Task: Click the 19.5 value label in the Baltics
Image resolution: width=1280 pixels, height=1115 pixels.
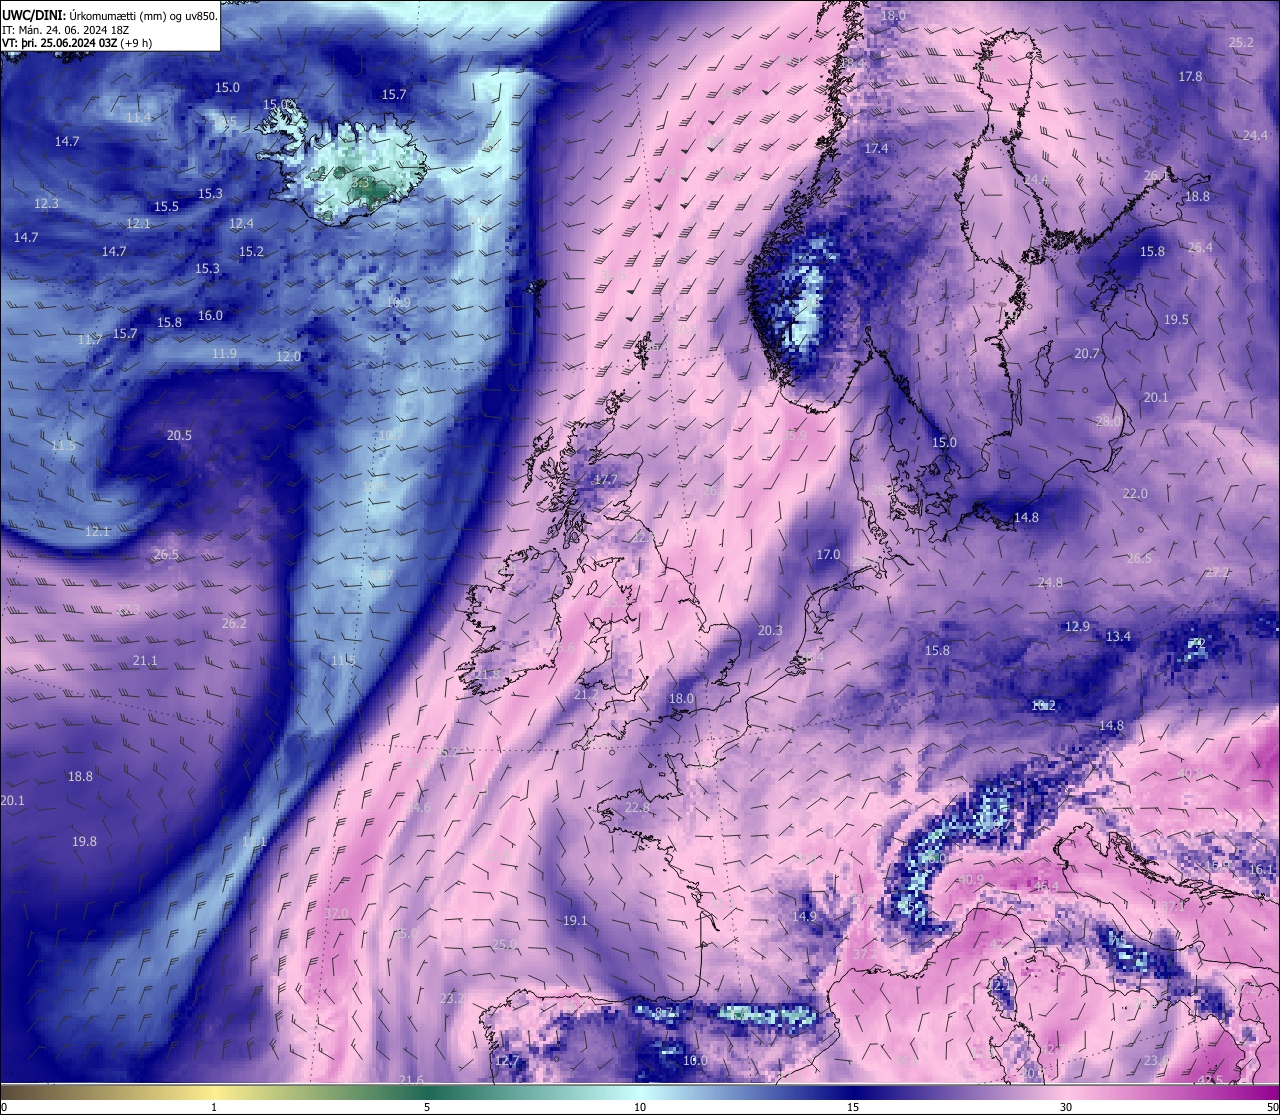Action: (1176, 319)
